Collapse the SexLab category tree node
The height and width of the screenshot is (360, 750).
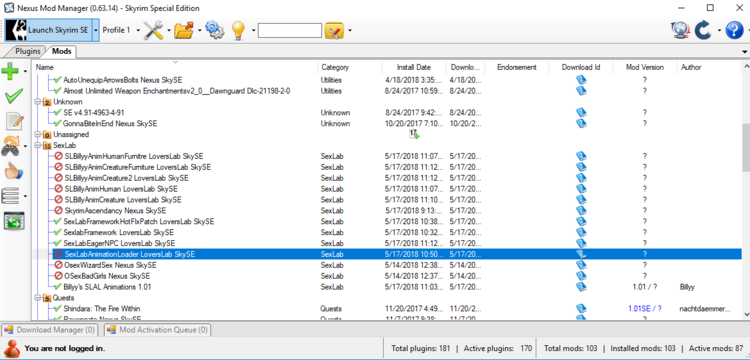coord(37,145)
